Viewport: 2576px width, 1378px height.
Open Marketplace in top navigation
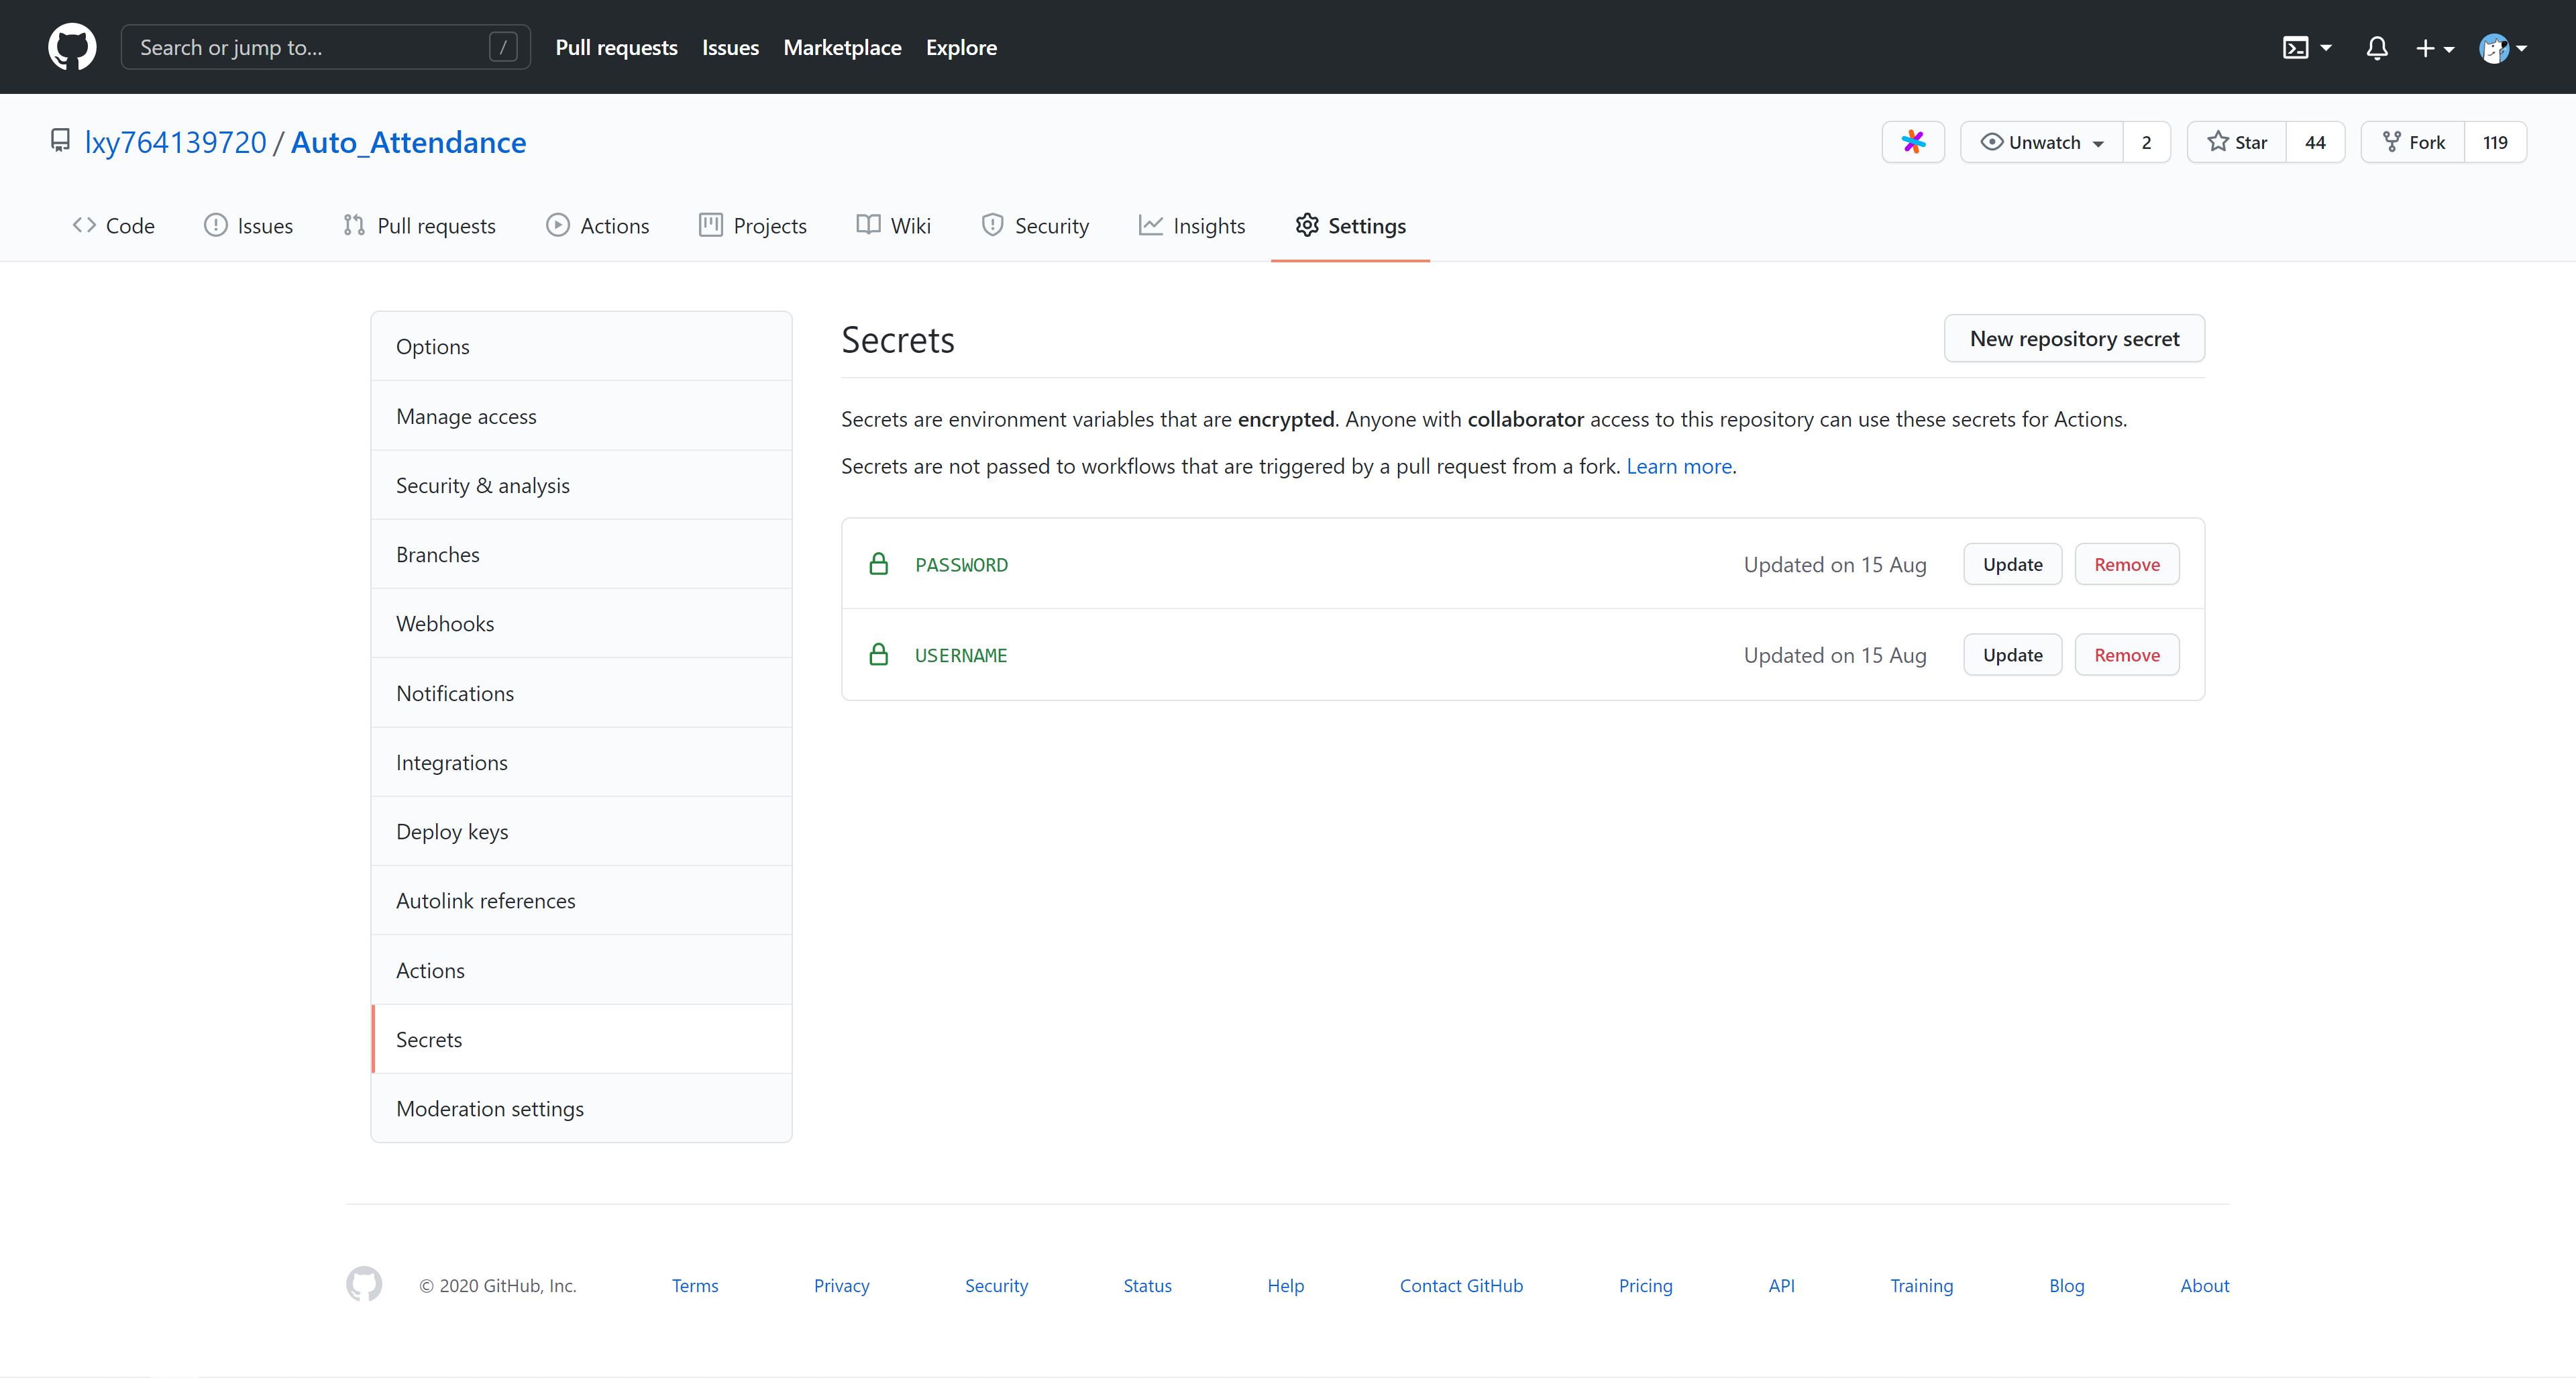coord(842,47)
